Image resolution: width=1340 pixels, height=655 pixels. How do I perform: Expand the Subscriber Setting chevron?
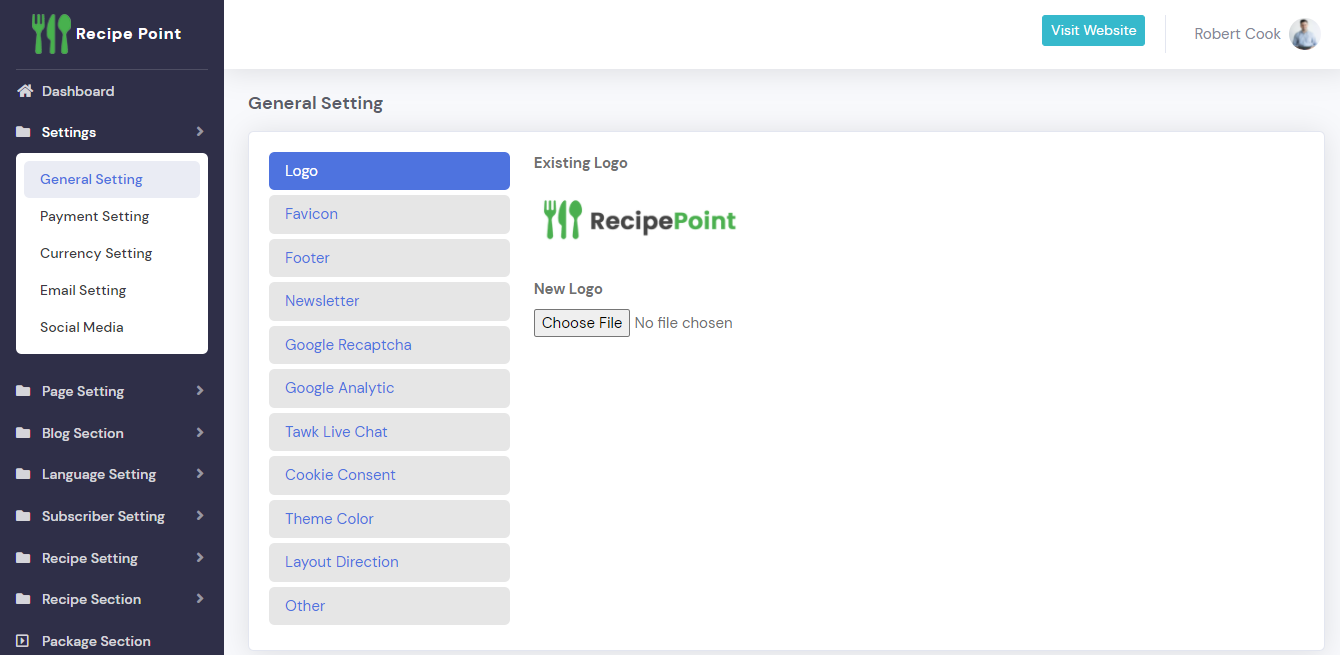click(200, 516)
